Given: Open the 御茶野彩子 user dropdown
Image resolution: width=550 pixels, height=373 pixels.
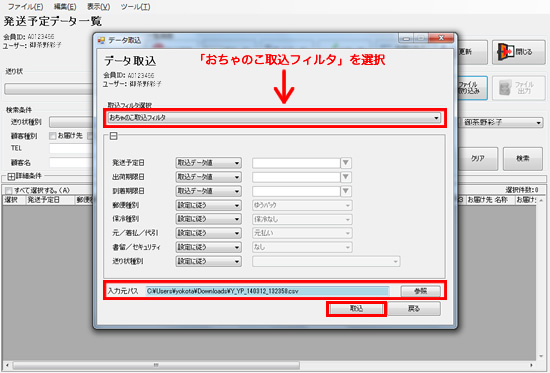Looking at the screenshot, I should (502, 122).
